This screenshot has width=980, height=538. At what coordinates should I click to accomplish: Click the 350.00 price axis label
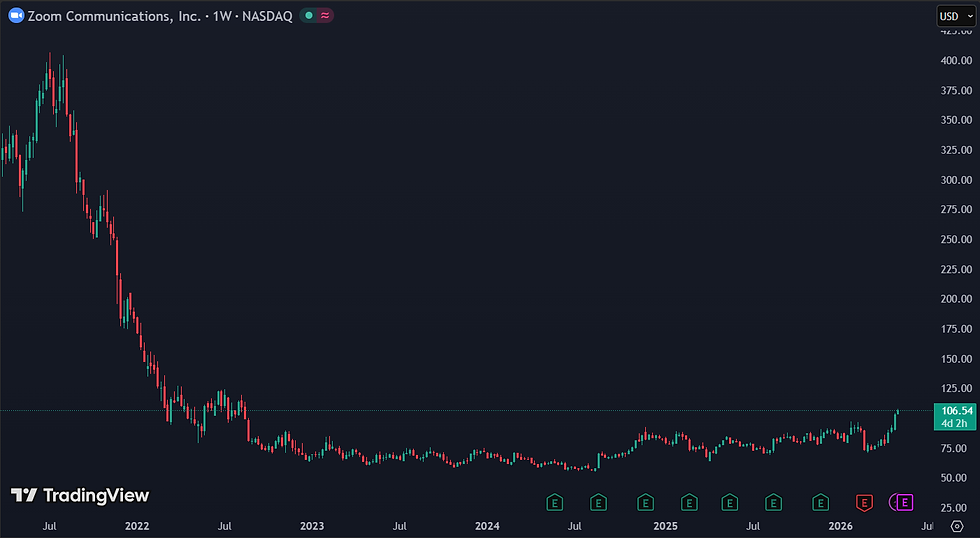956,120
